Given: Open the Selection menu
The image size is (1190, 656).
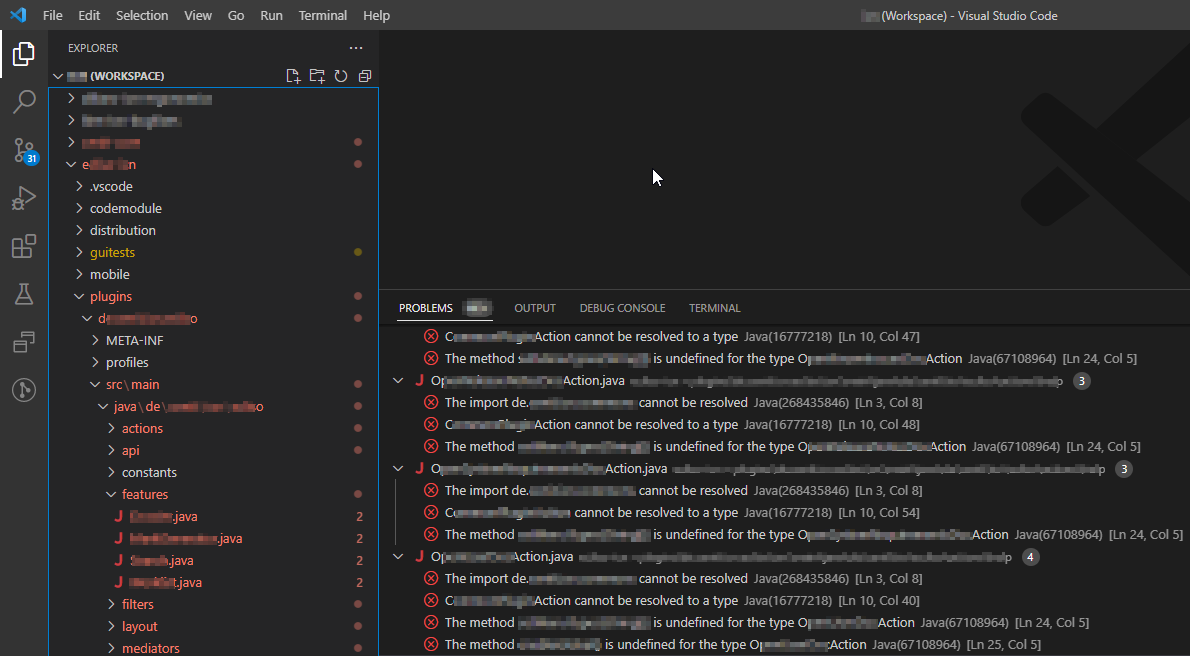Looking at the screenshot, I should click(142, 15).
